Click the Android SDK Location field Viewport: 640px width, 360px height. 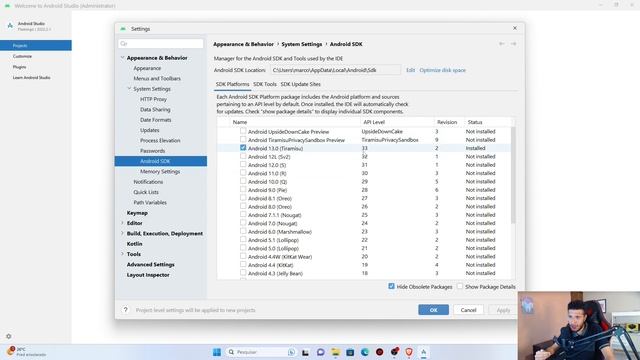pos(336,70)
